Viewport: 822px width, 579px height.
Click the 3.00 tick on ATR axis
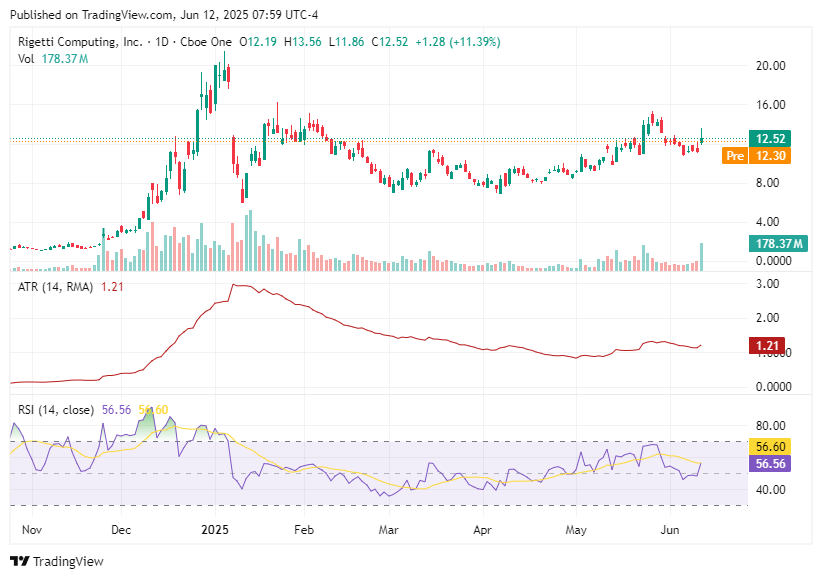click(767, 284)
